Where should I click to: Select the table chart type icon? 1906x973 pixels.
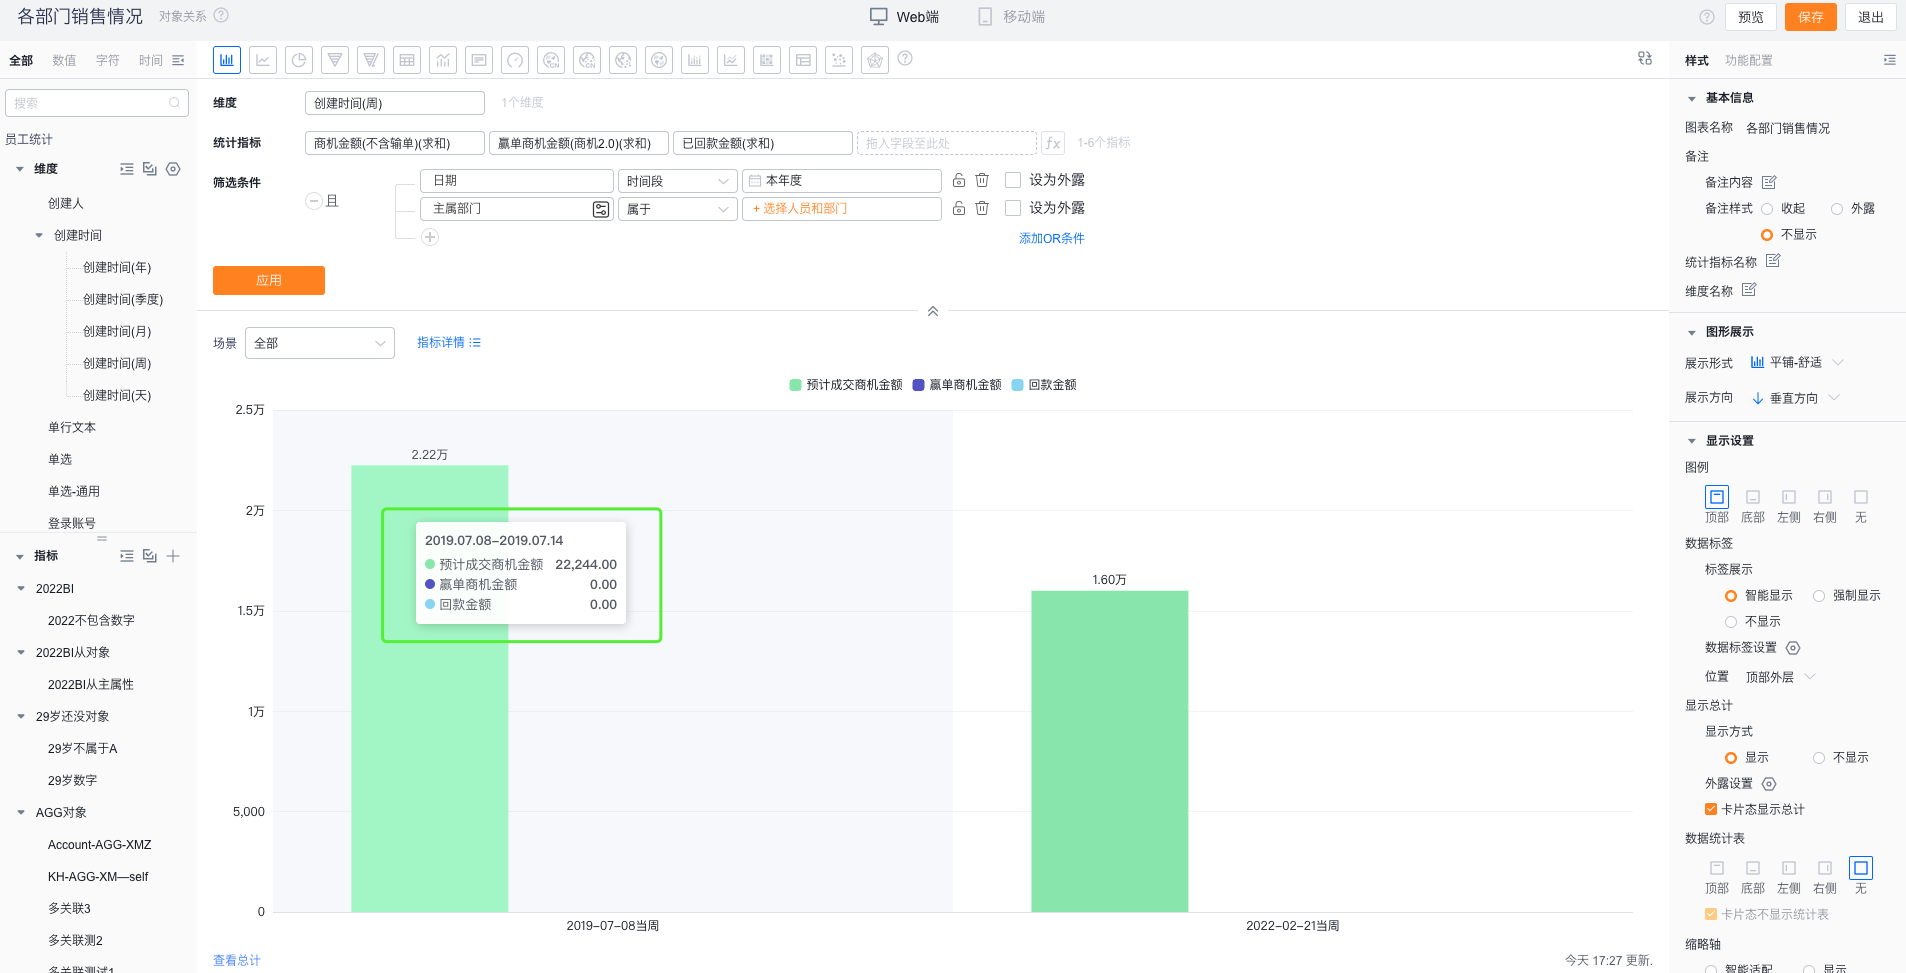point(407,60)
